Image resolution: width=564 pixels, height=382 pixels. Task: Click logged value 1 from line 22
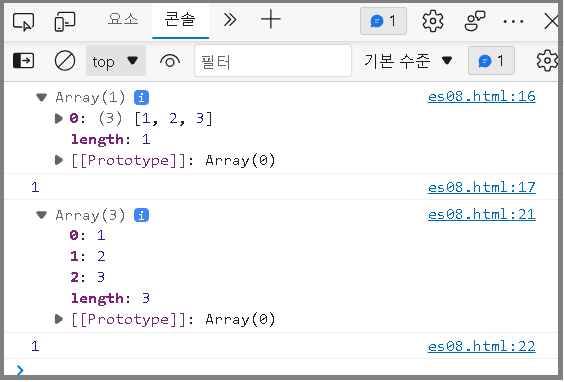pyautogui.click(x=35, y=346)
